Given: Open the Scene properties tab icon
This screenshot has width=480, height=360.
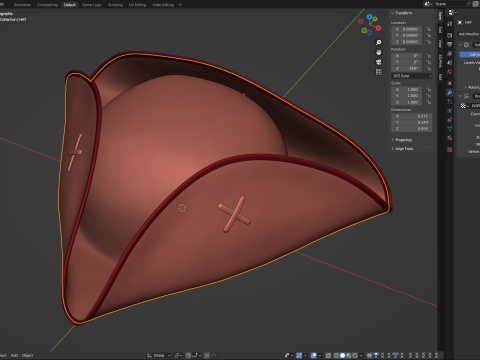Looking at the screenshot, I should 450,63.
